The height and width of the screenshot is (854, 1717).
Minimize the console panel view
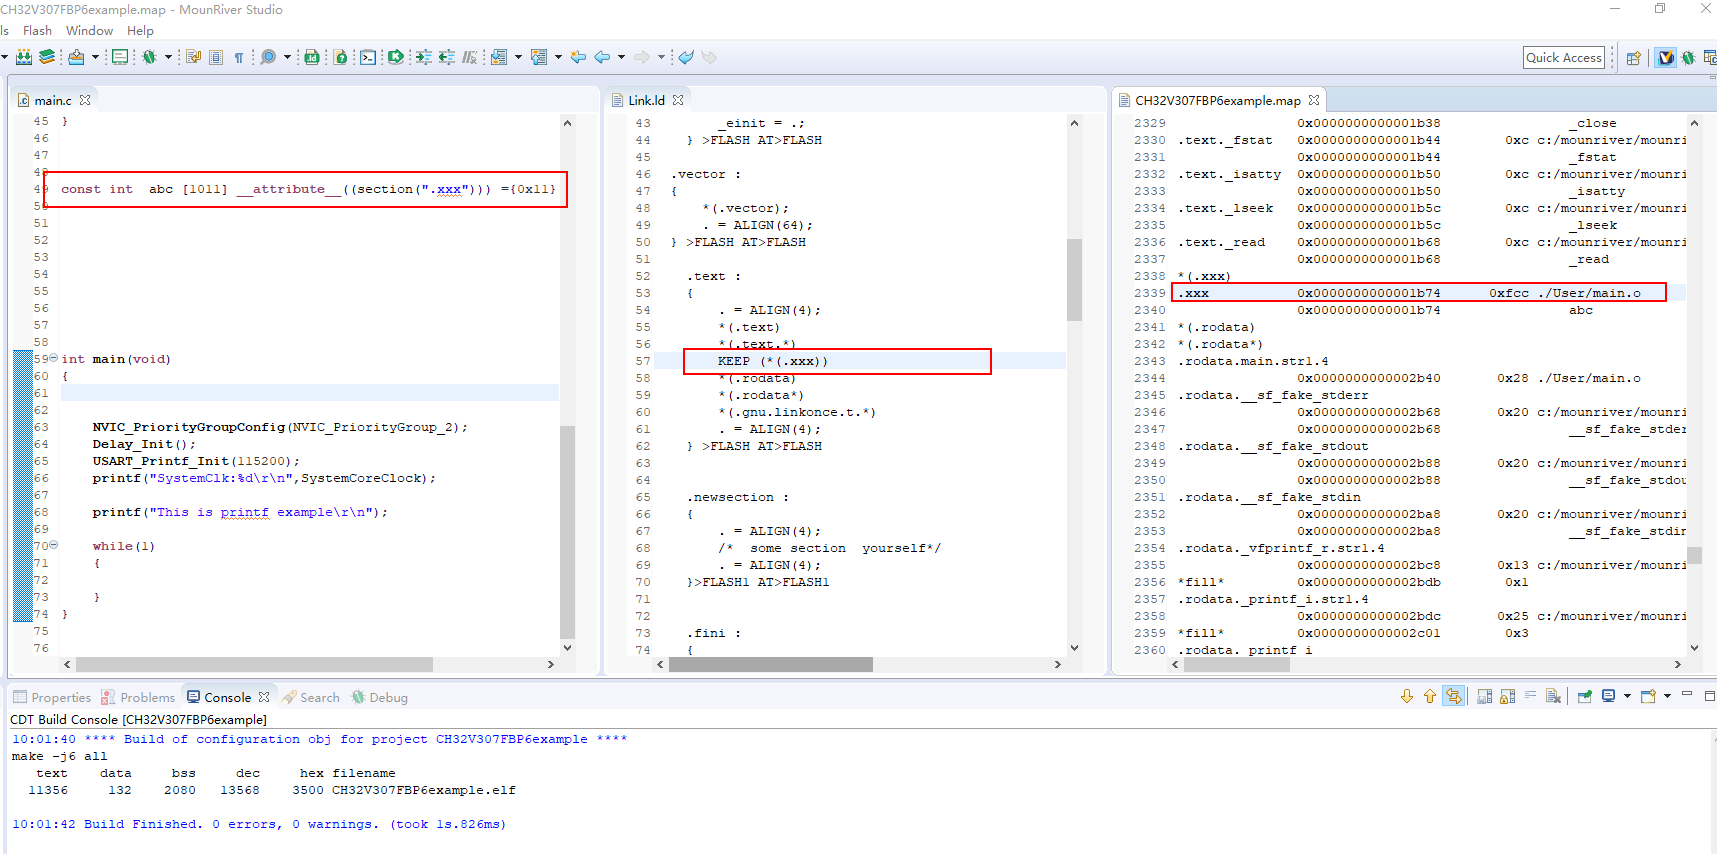pyautogui.click(x=1686, y=694)
